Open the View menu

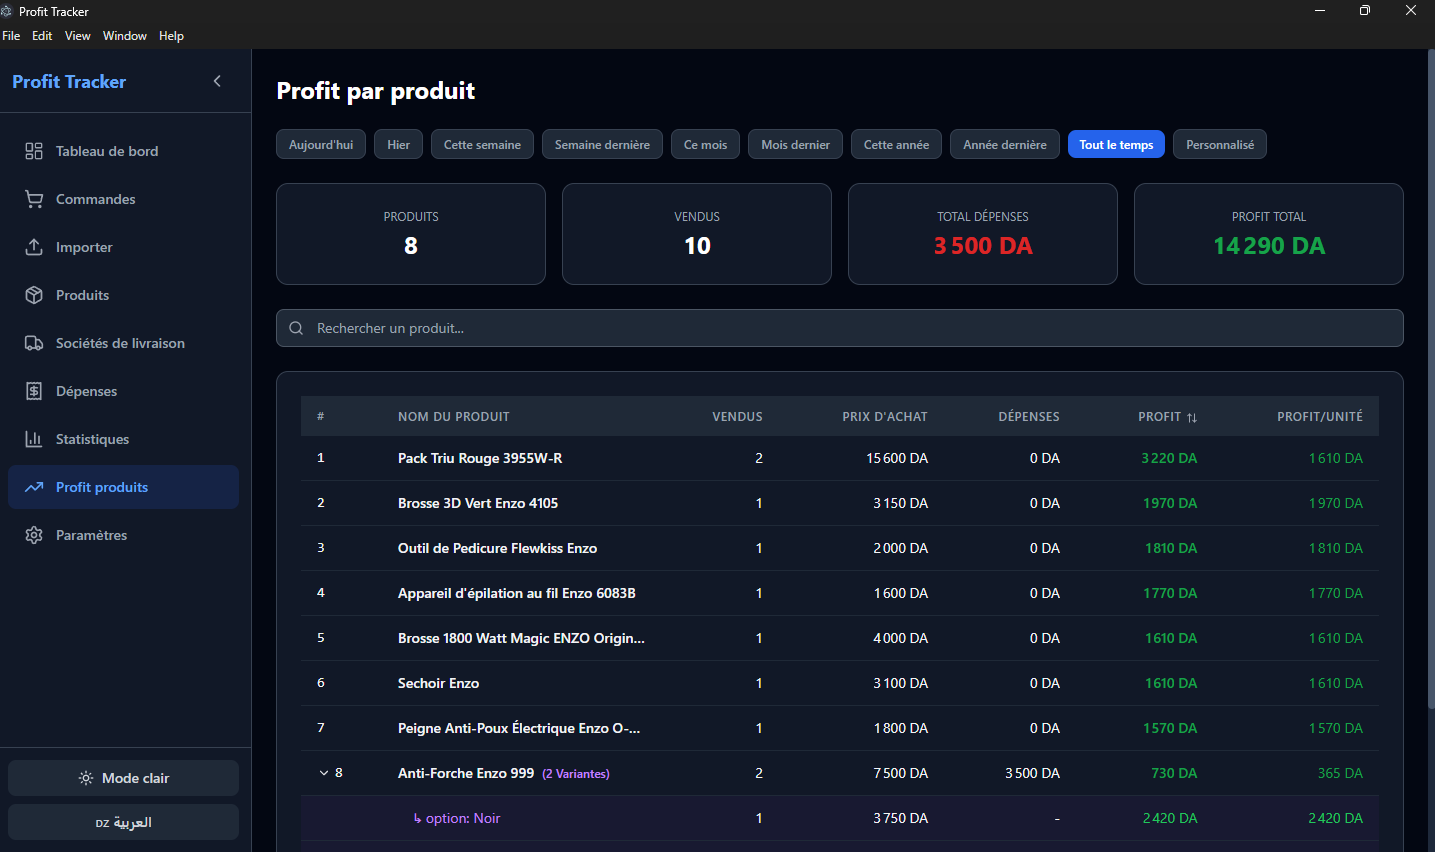coord(77,35)
